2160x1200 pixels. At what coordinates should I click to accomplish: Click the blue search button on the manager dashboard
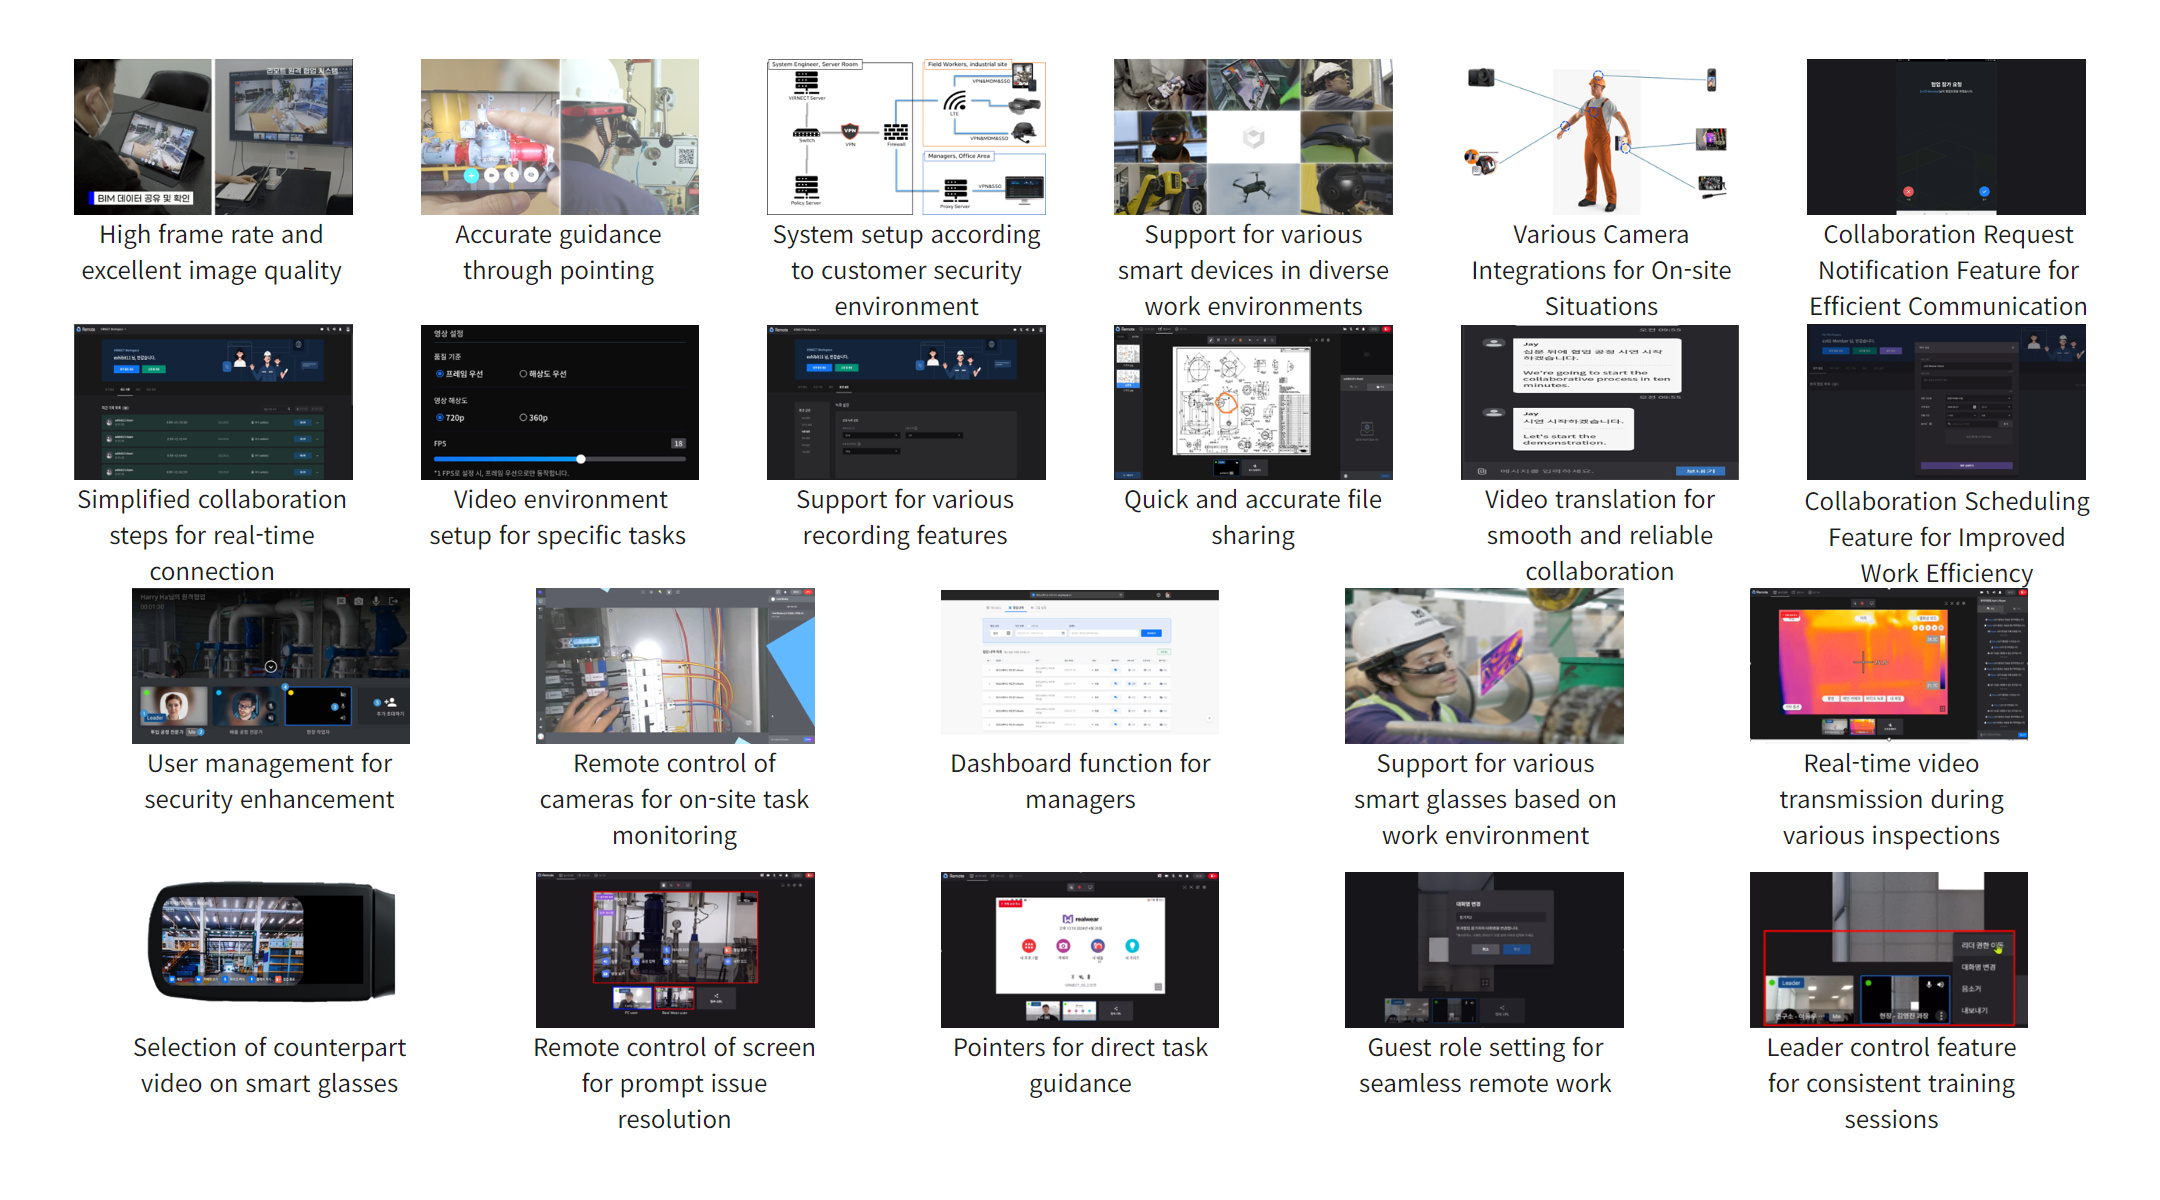[1151, 633]
